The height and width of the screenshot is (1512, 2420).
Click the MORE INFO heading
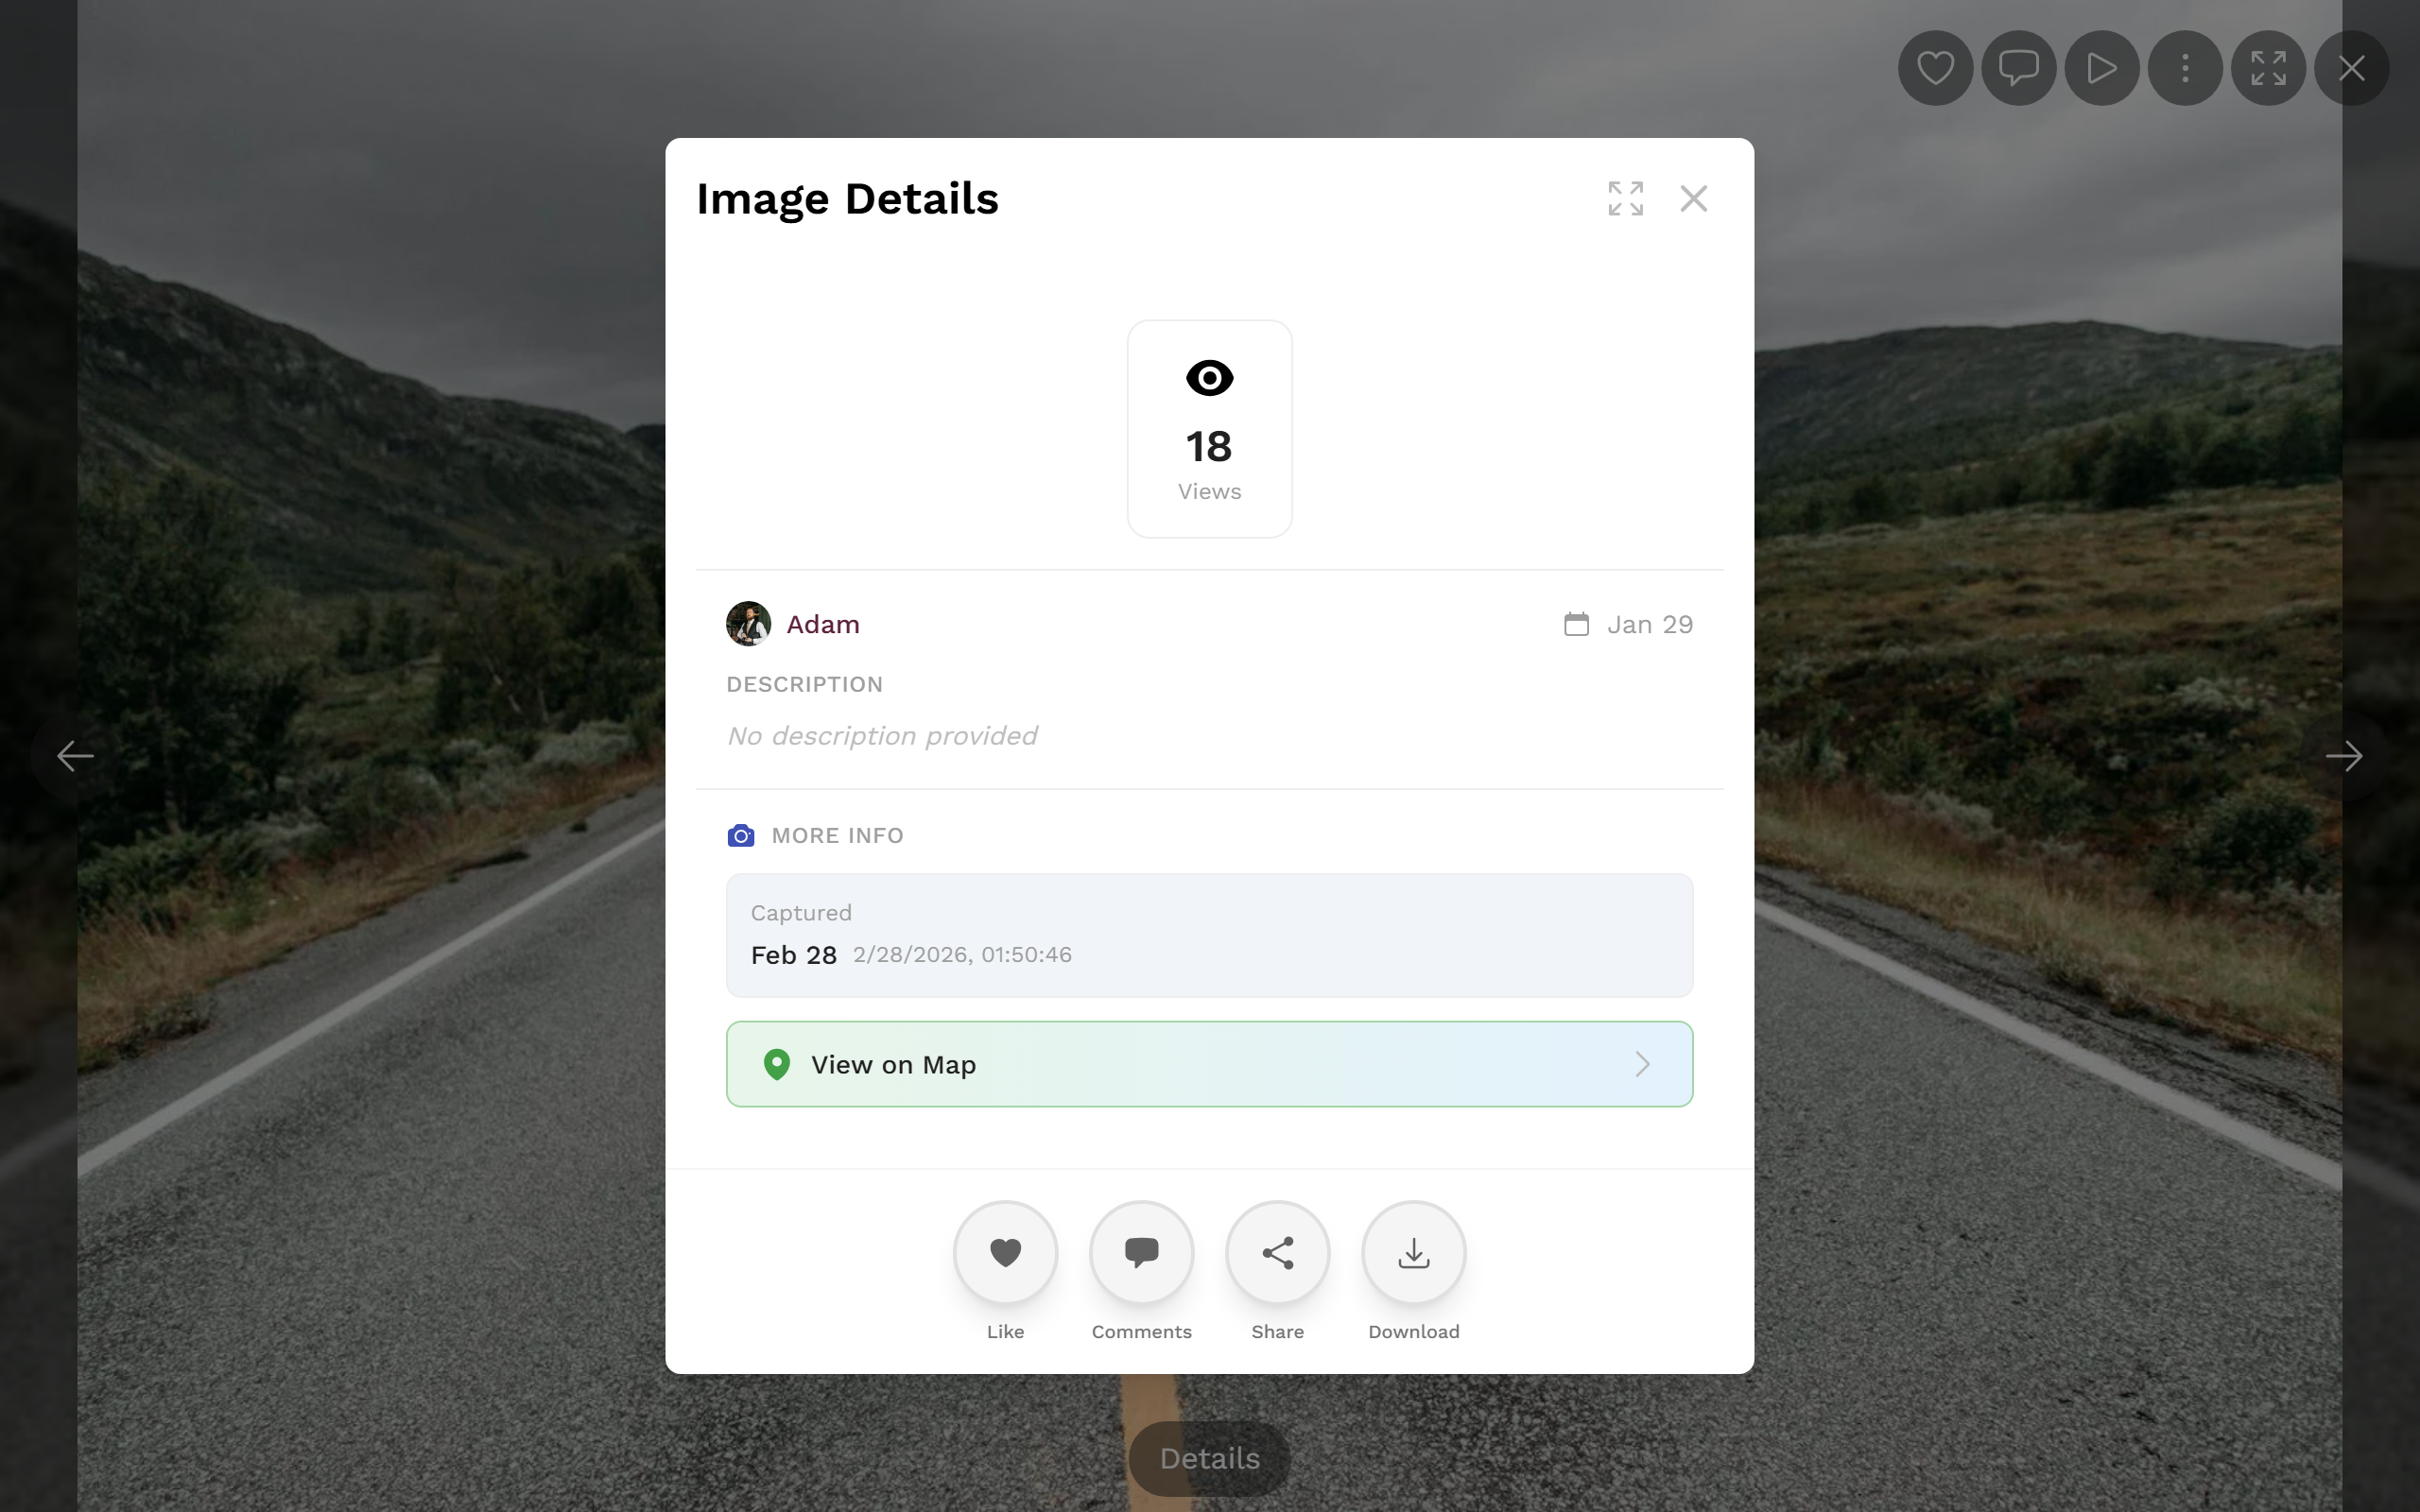coord(837,835)
